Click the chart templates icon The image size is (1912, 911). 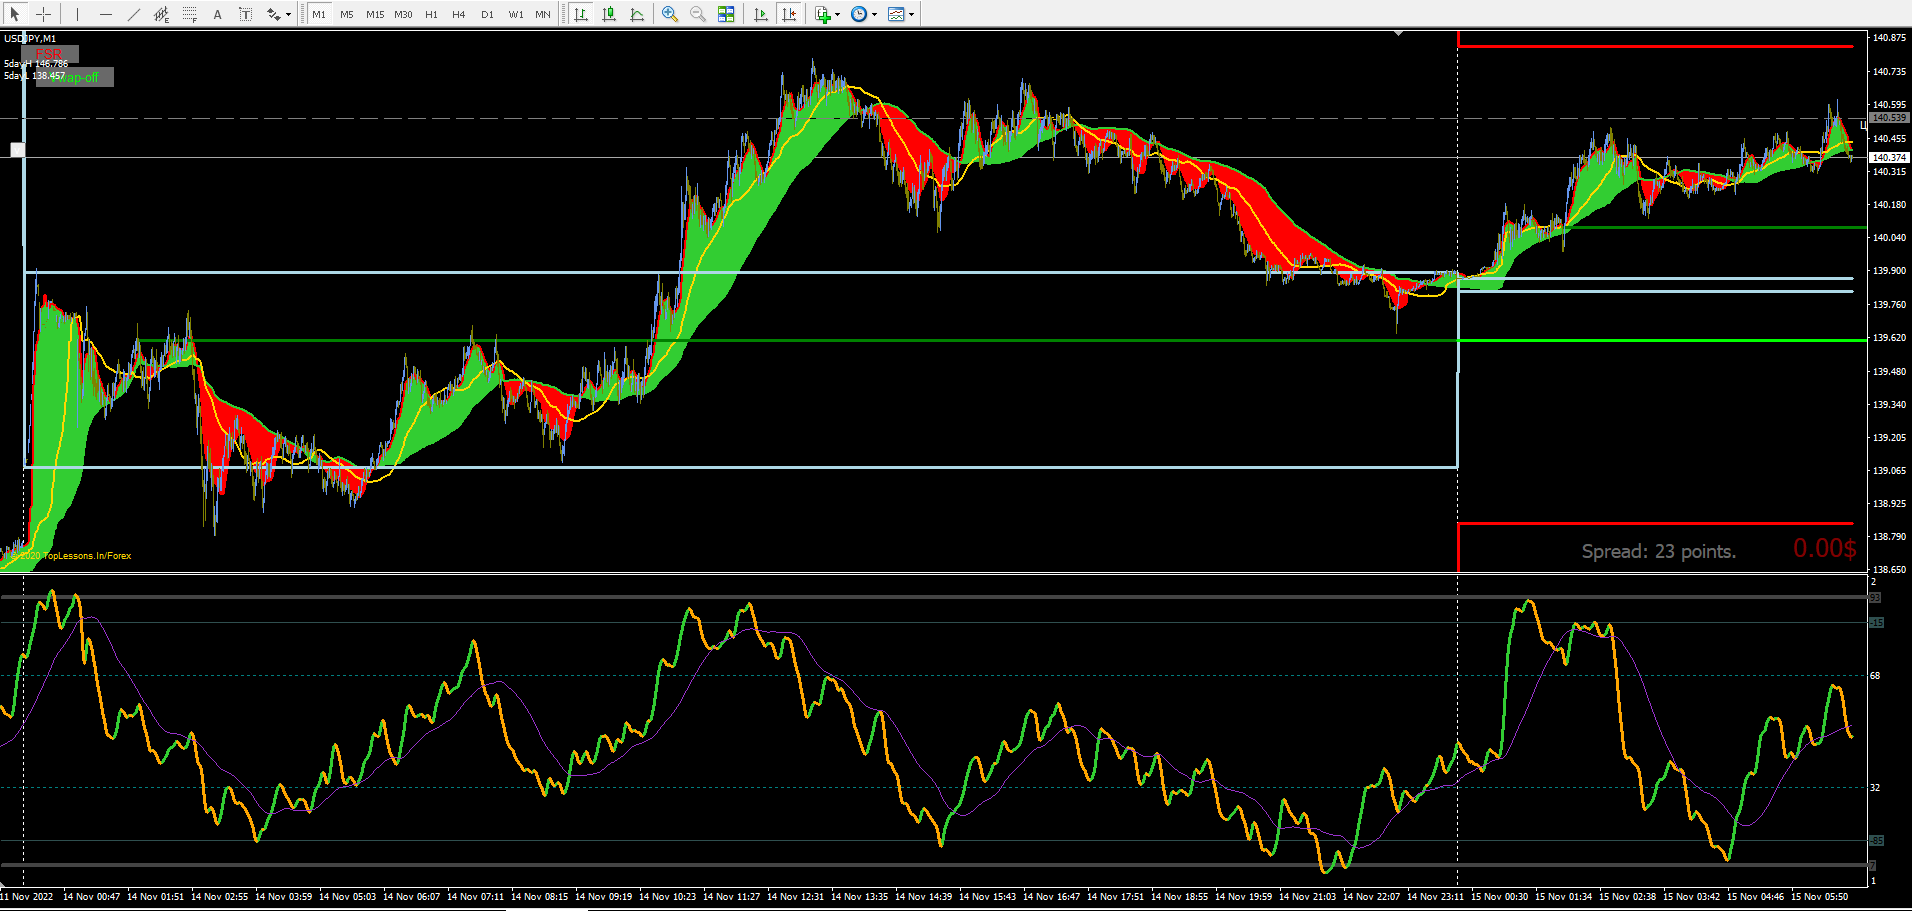pos(896,14)
